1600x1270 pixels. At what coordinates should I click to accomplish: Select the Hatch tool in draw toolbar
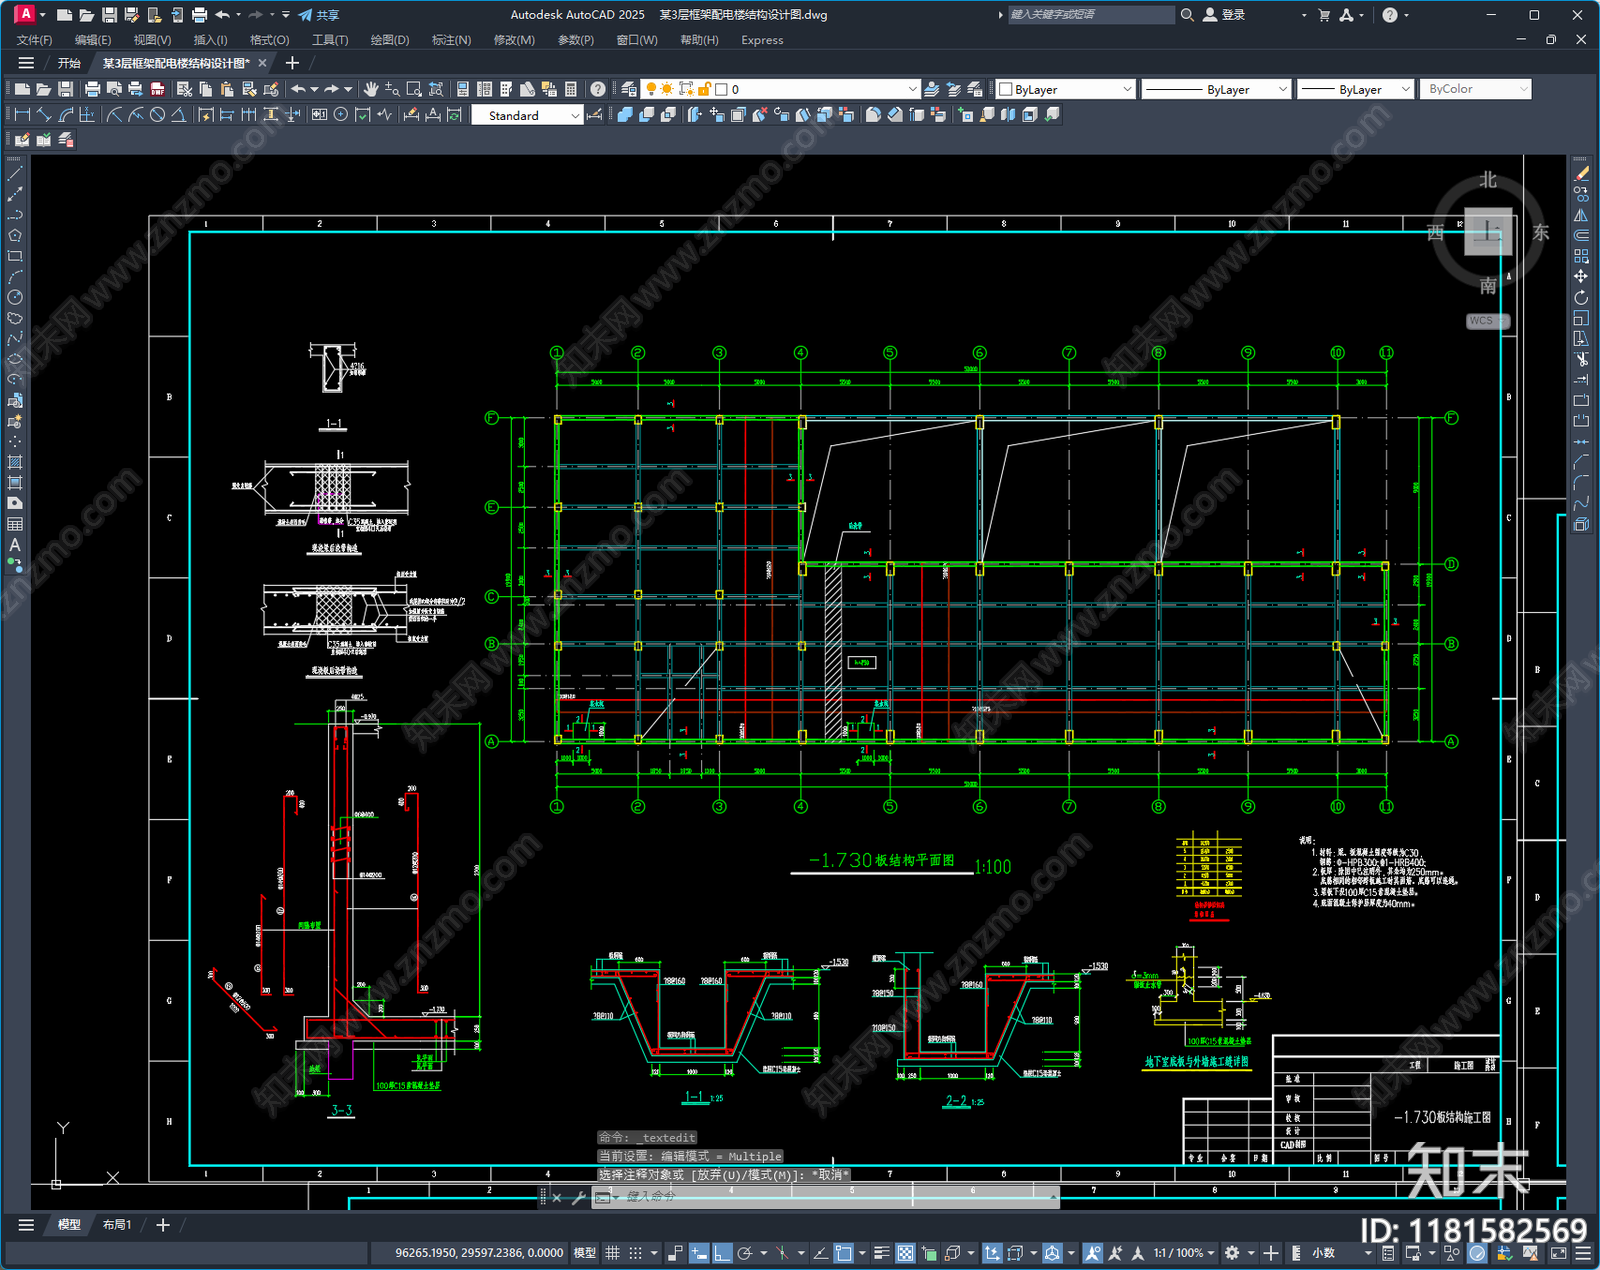tap(15, 462)
